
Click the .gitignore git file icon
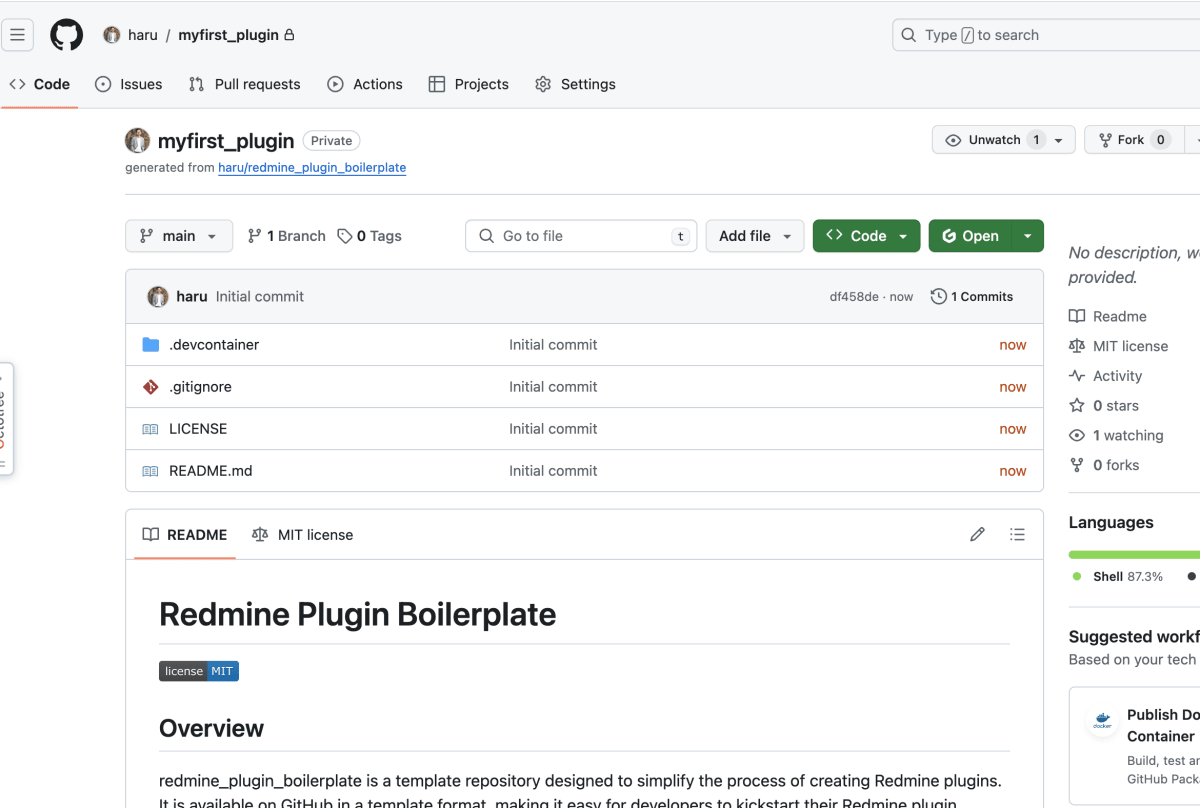click(x=151, y=387)
